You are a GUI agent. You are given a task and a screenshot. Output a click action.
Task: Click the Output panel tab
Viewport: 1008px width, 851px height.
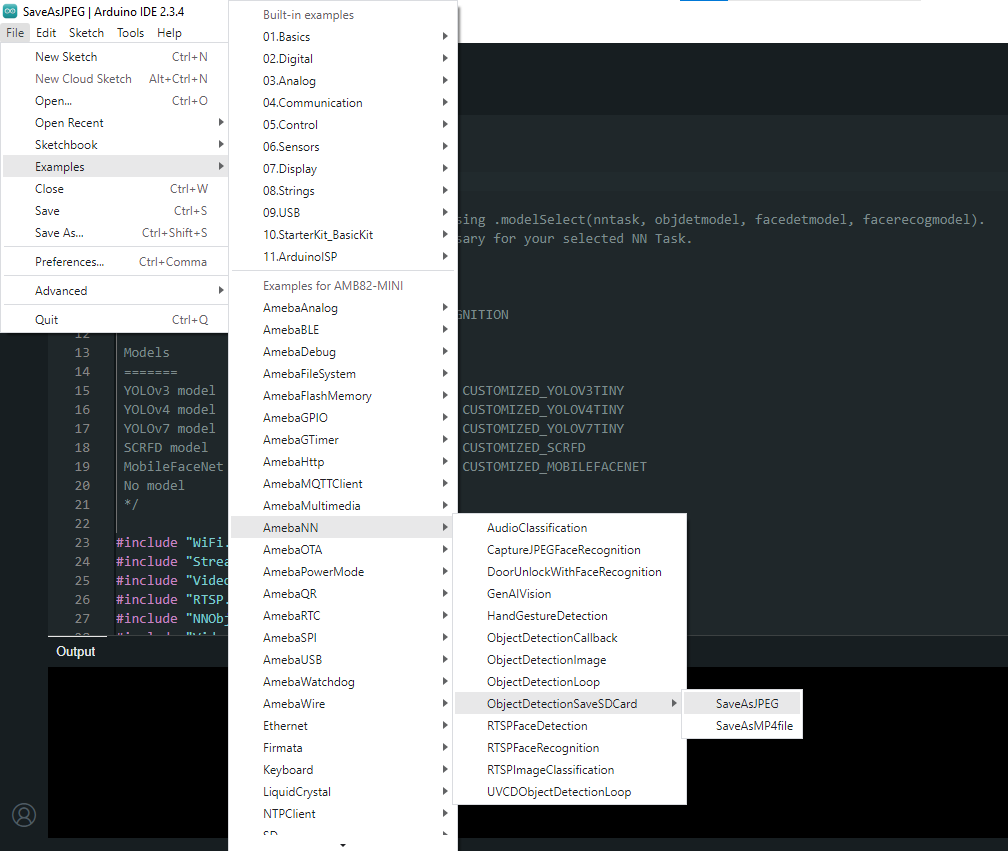pos(76,651)
